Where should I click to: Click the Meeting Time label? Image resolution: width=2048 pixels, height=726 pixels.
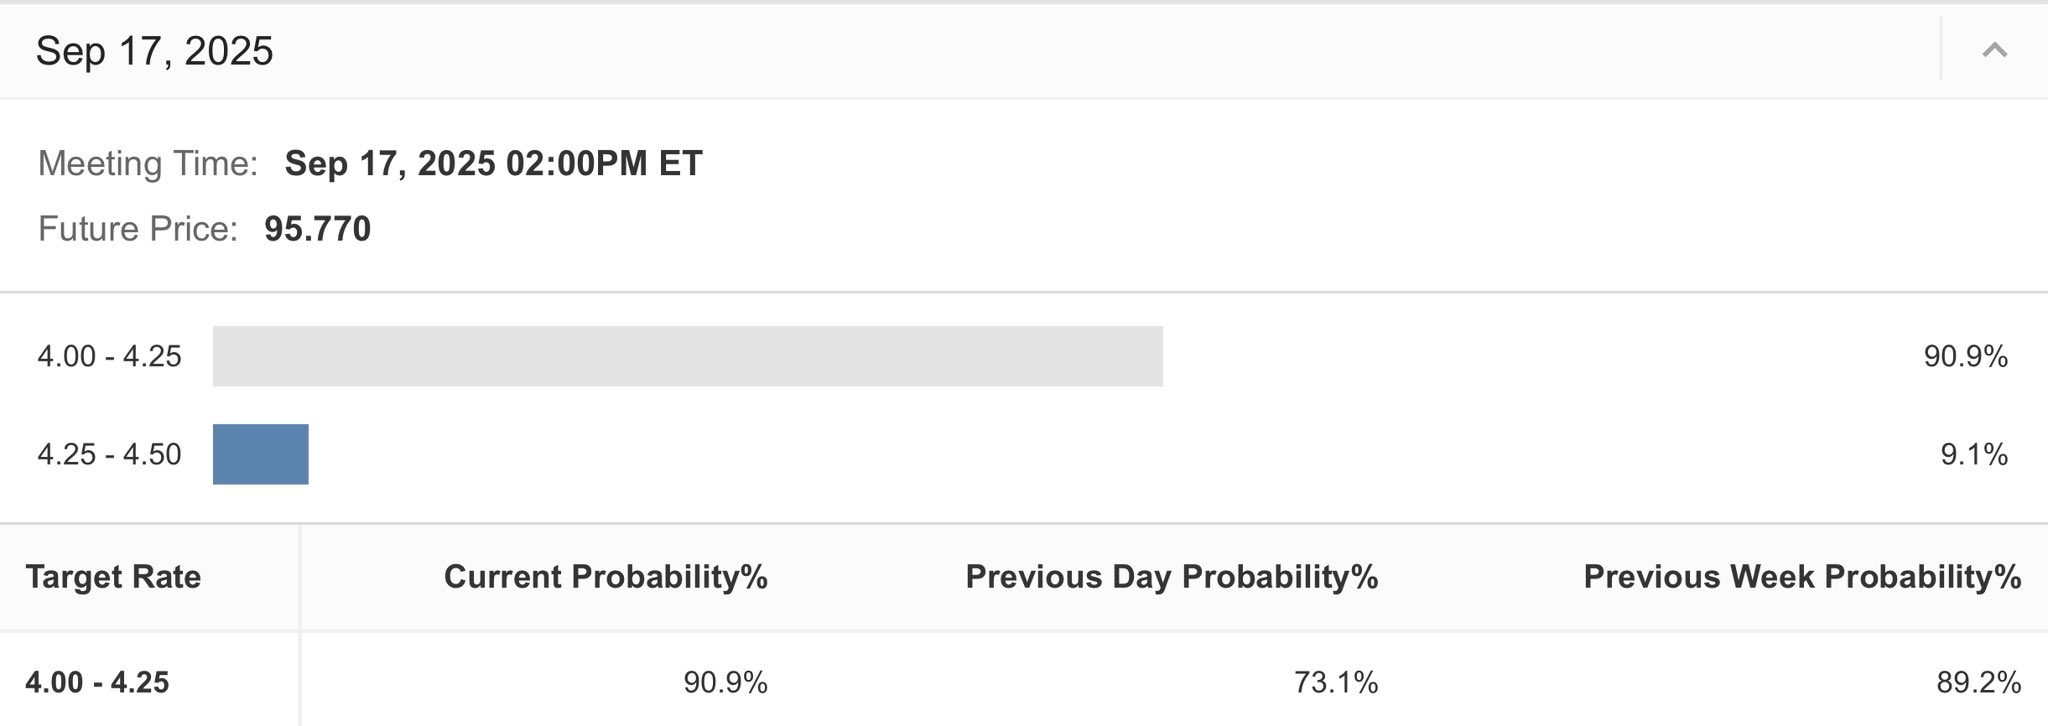tap(148, 163)
